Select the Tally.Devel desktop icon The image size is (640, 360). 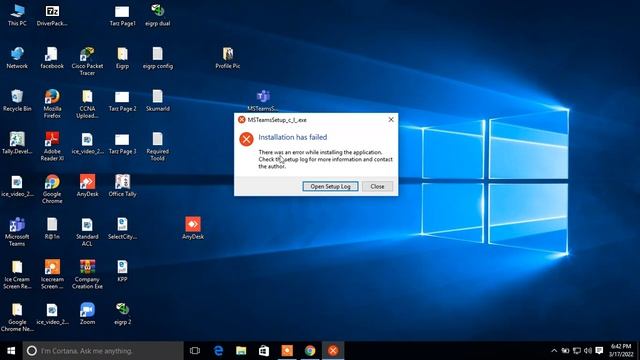[17, 143]
